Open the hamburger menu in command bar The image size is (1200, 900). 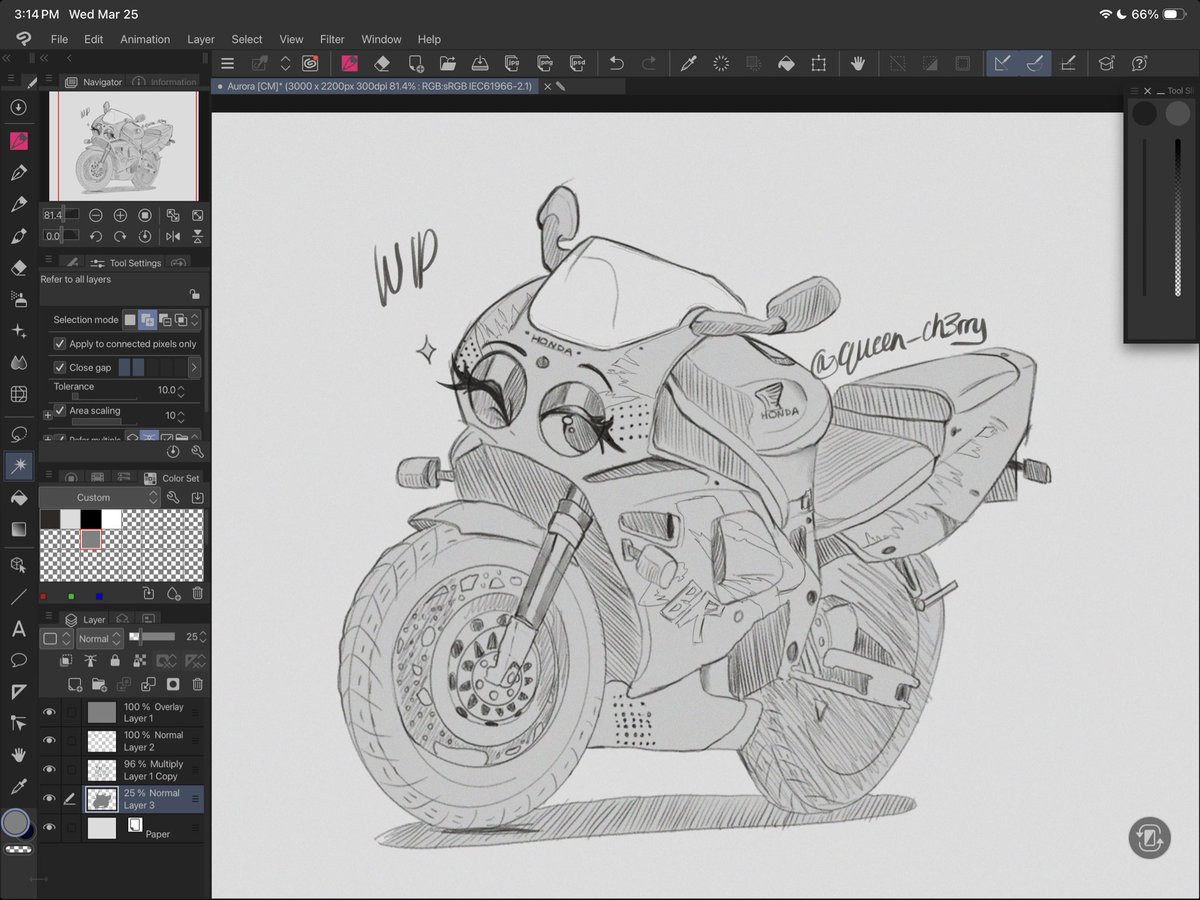pyautogui.click(x=227, y=63)
